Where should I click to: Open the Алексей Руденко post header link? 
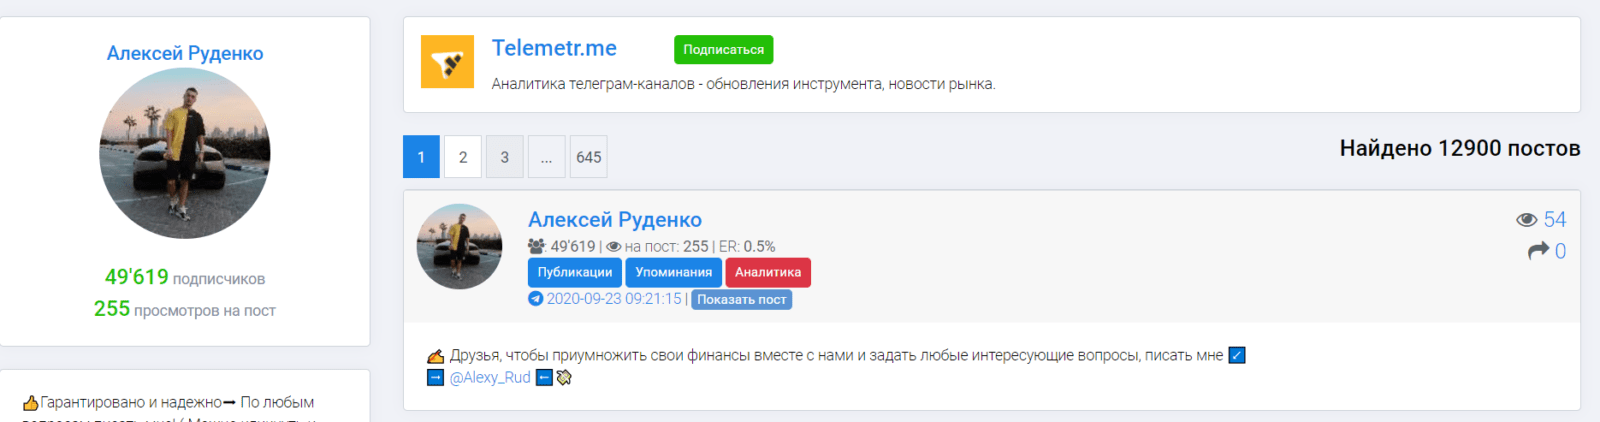point(615,220)
